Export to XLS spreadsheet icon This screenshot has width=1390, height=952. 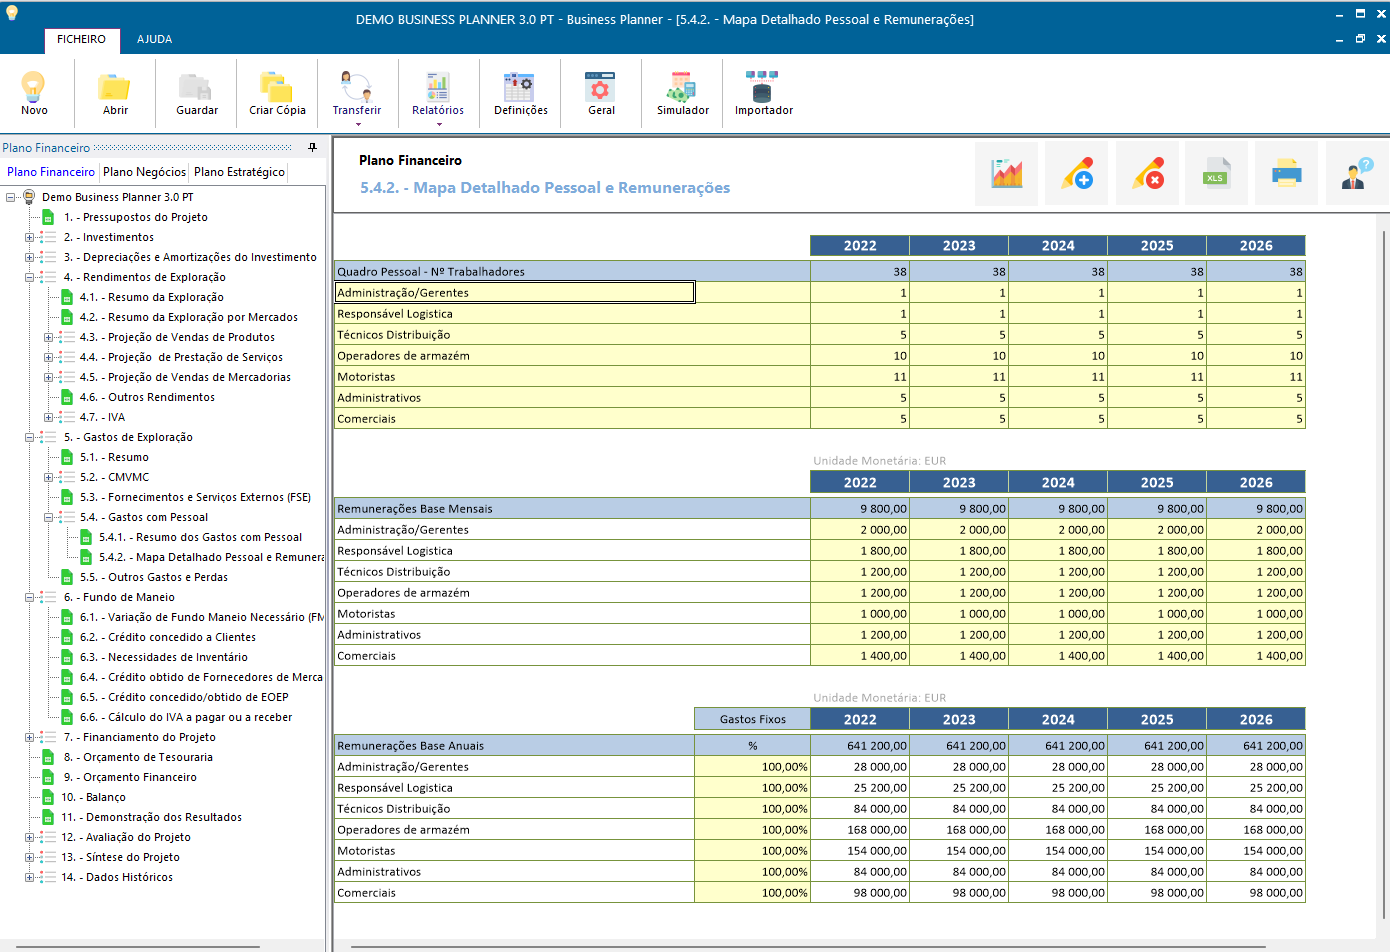click(1217, 174)
